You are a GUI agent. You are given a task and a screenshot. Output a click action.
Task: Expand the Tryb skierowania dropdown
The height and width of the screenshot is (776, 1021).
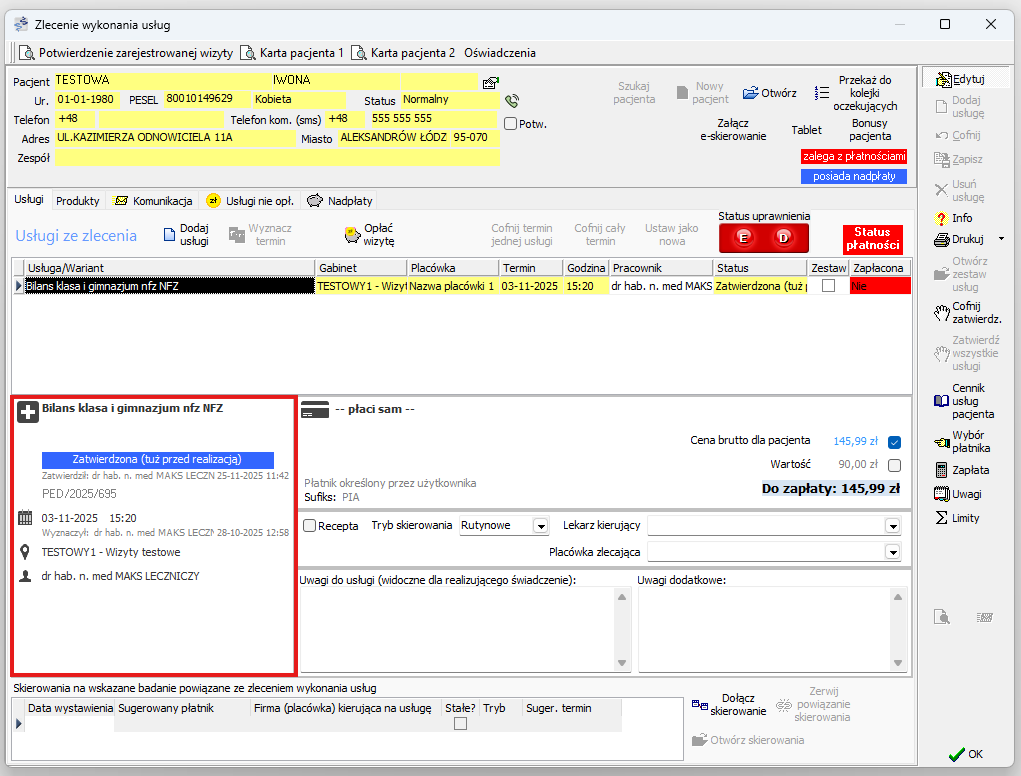tap(541, 526)
